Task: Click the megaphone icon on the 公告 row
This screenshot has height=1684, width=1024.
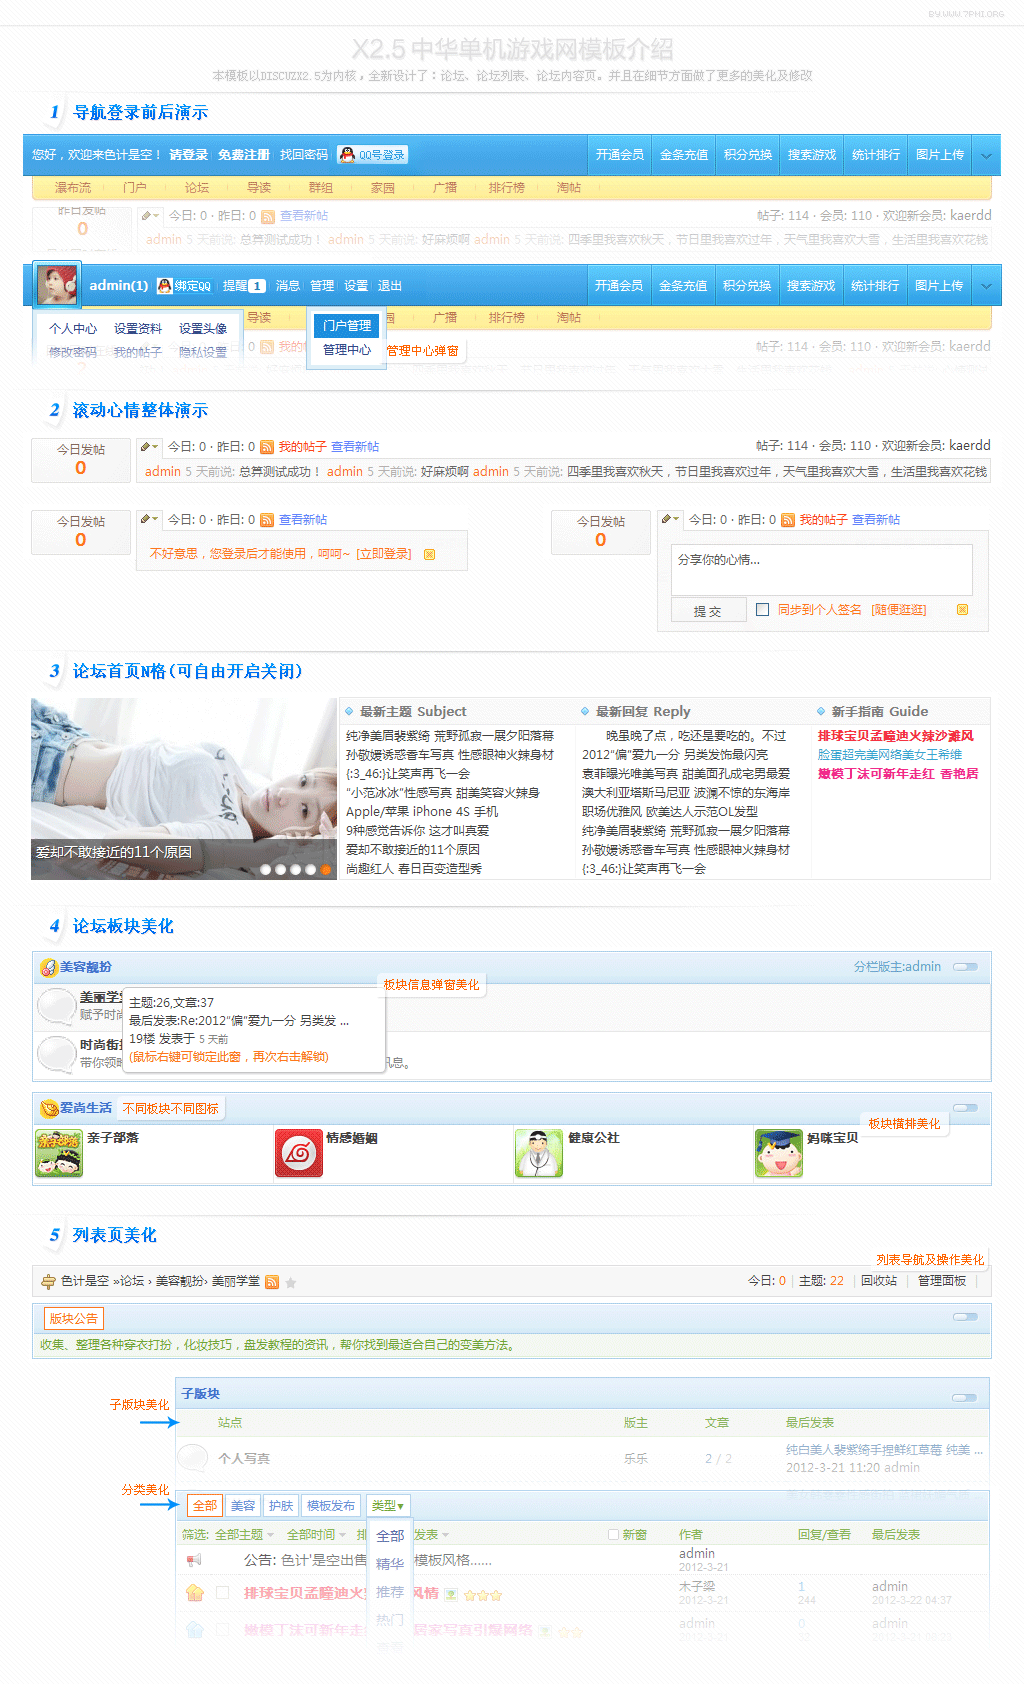Action: [194, 1560]
